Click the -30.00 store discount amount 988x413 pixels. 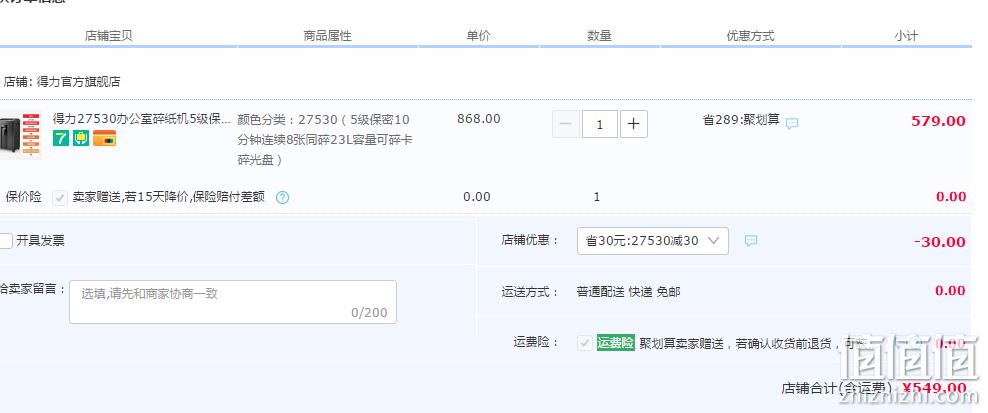tap(939, 242)
